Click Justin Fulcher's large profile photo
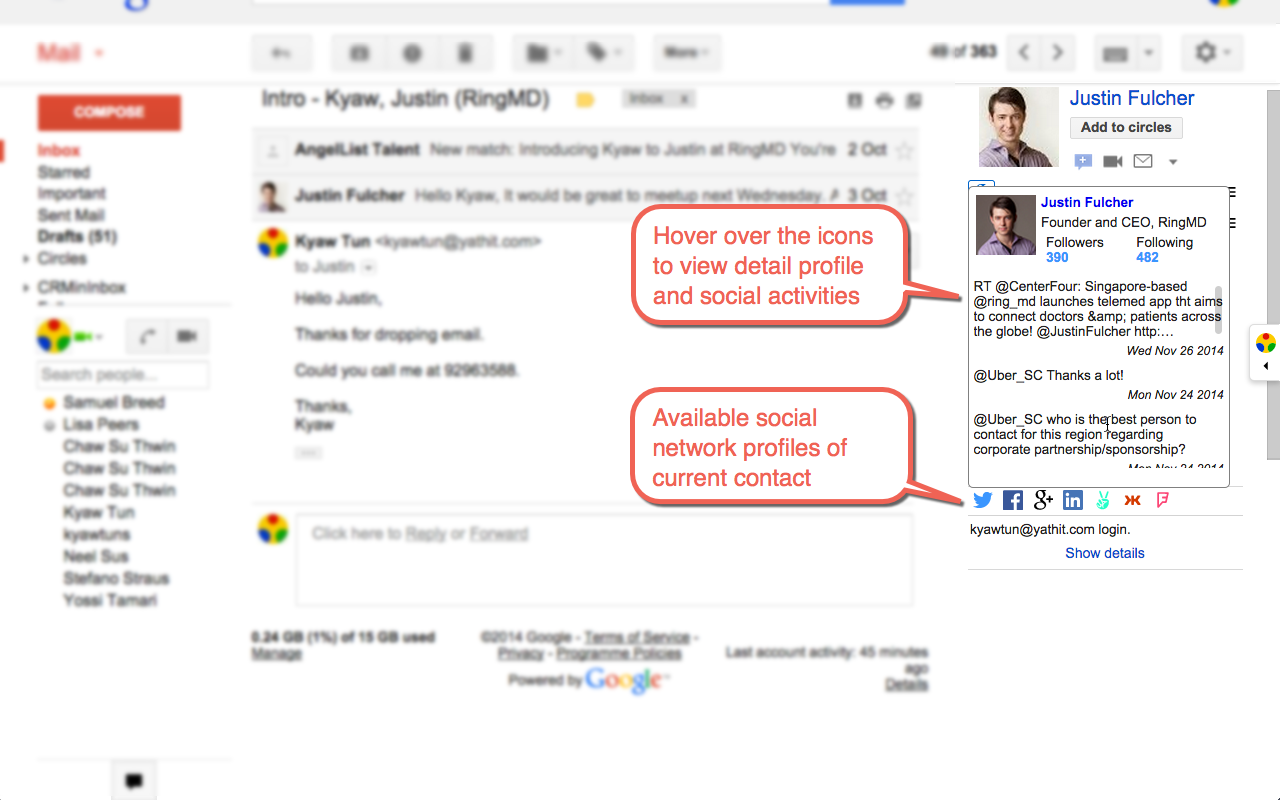 pyautogui.click(x=1018, y=127)
